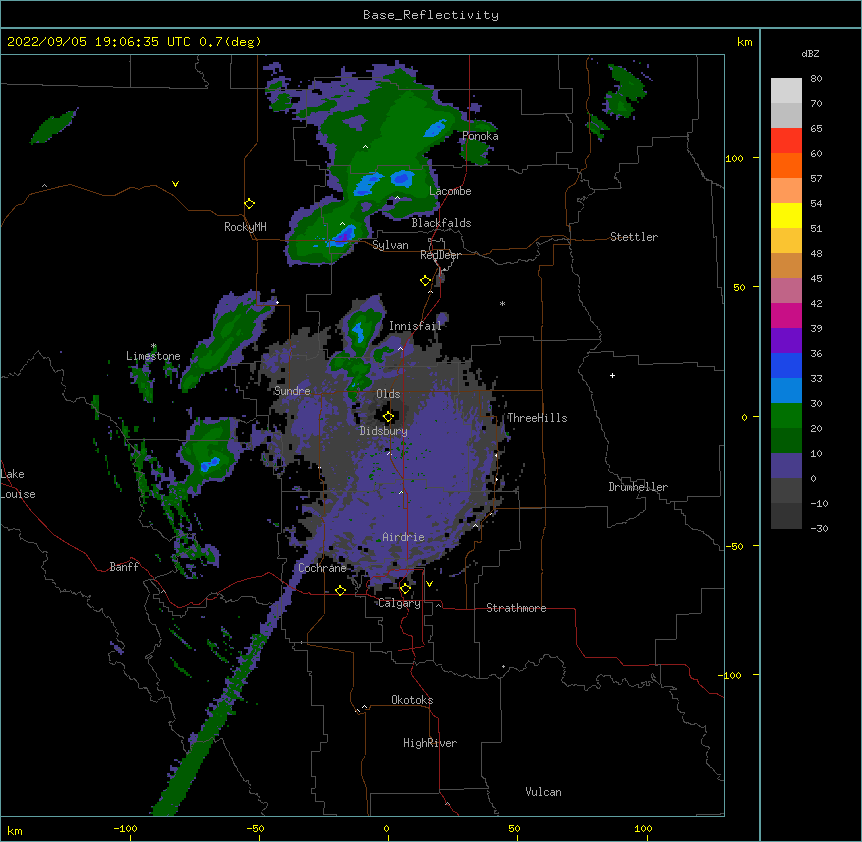The image size is (862, 842).
Task: Click the yellow v marker northwest of RockyMH
Action: (x=175, y=184)
